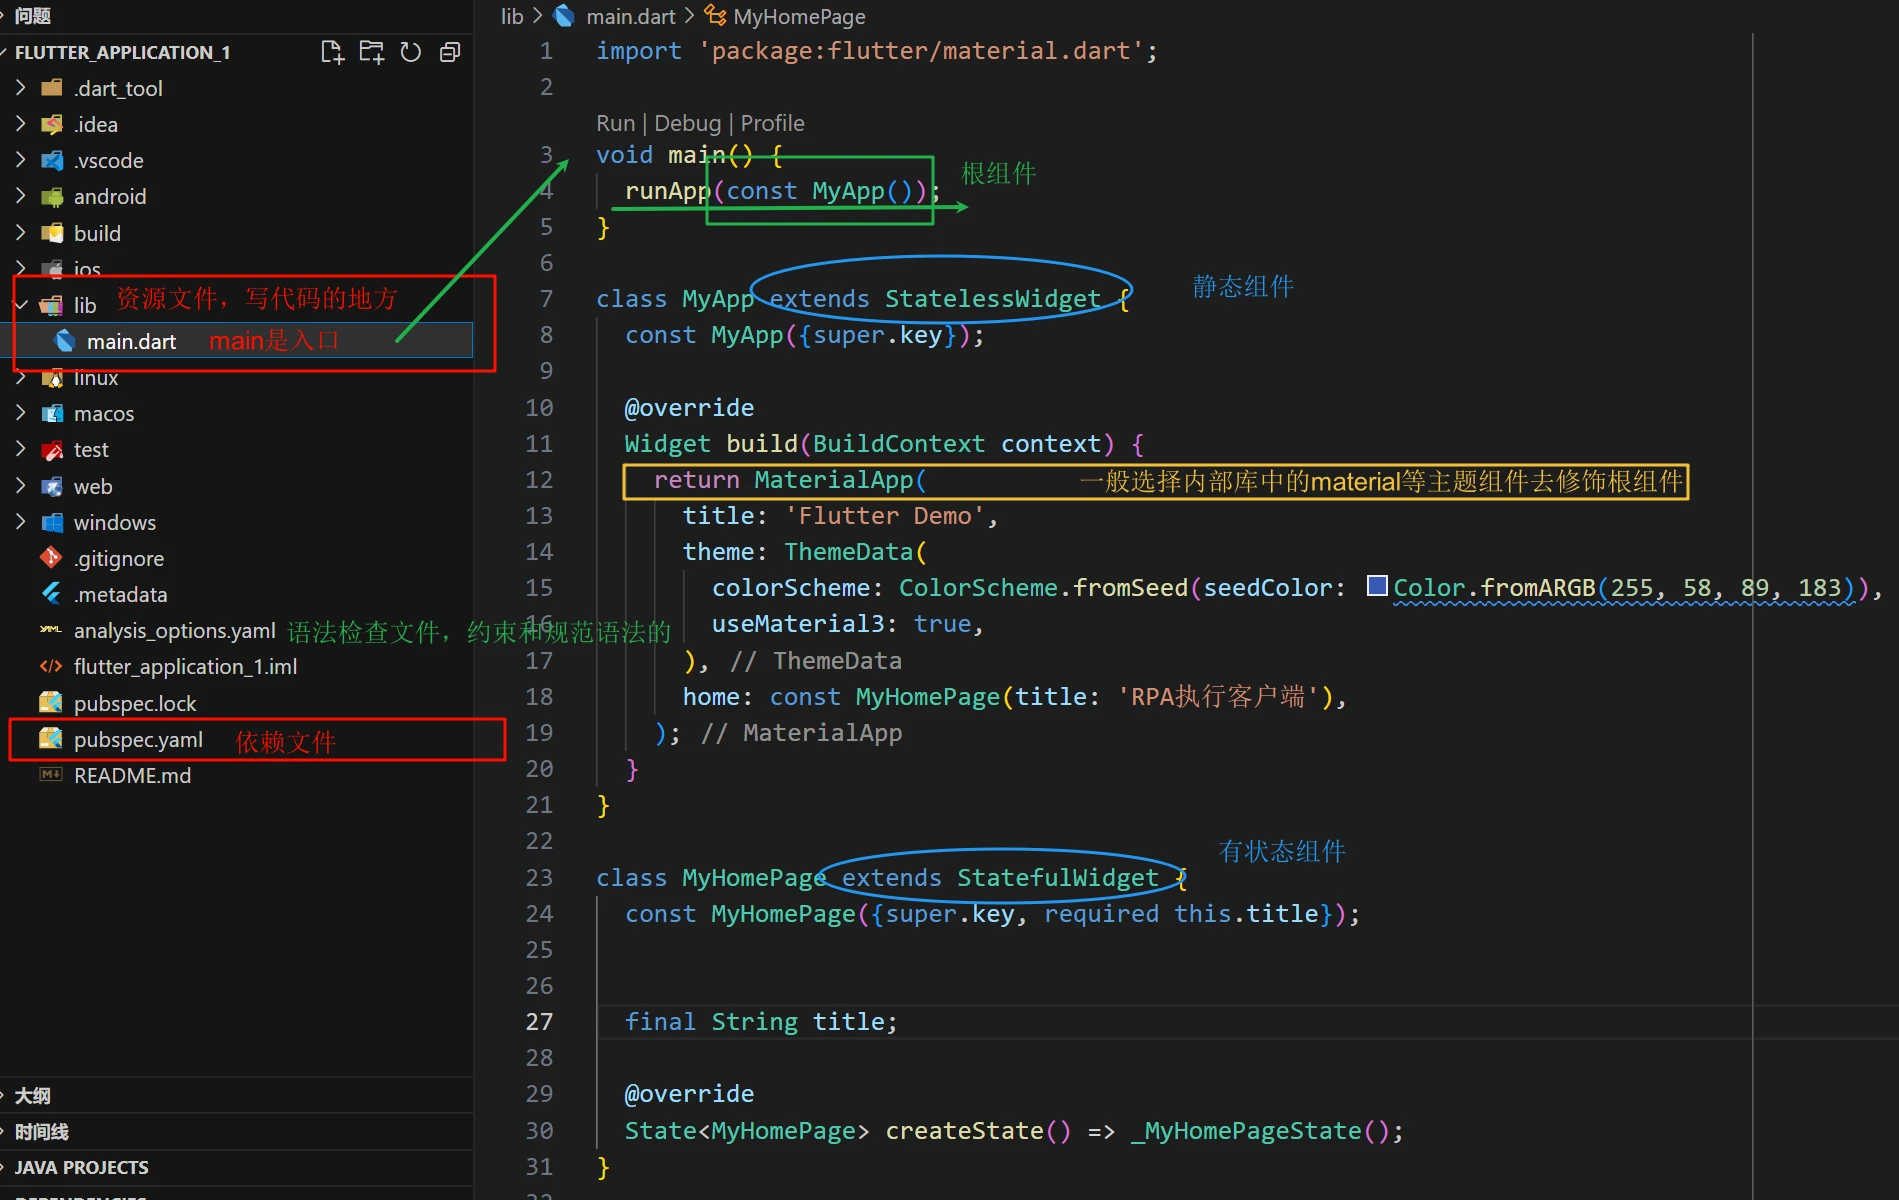
Task: Expand the test folder chevron
Action: click(x=21, y=449)
